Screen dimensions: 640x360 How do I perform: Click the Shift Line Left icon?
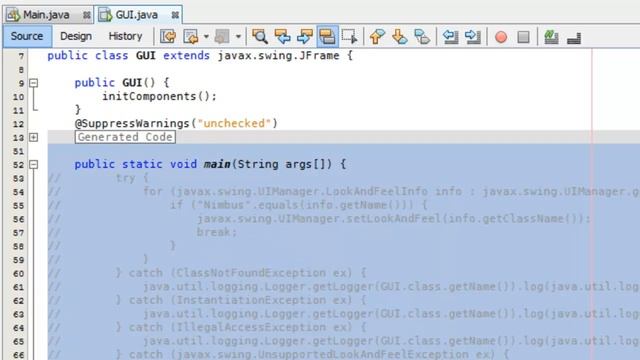coord(451,37)
